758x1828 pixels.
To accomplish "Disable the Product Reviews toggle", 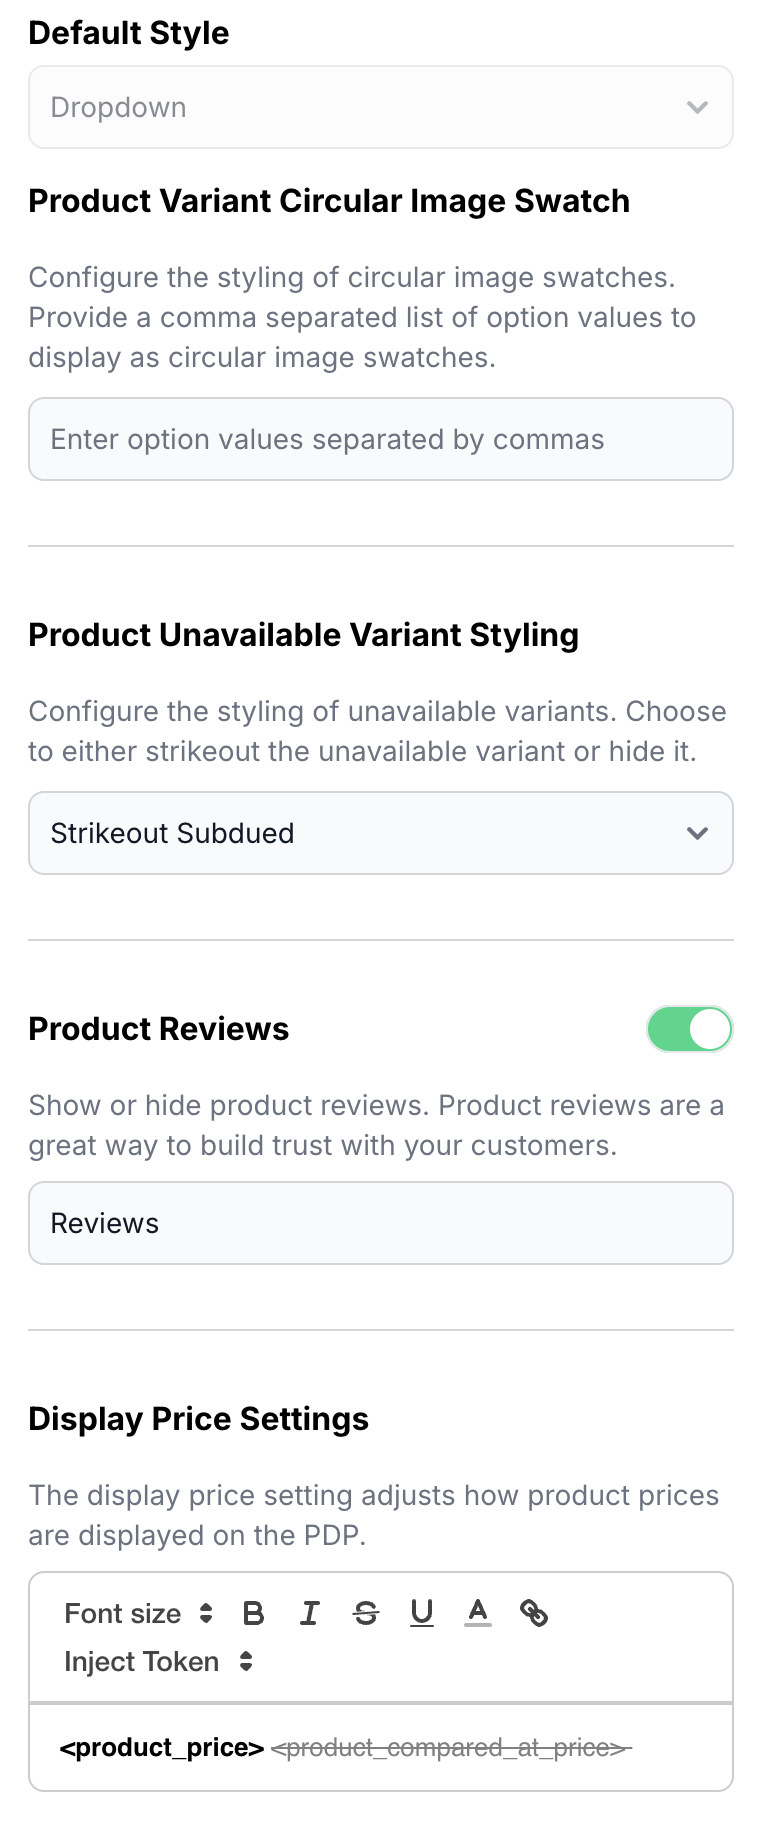I will [690, 1029].
